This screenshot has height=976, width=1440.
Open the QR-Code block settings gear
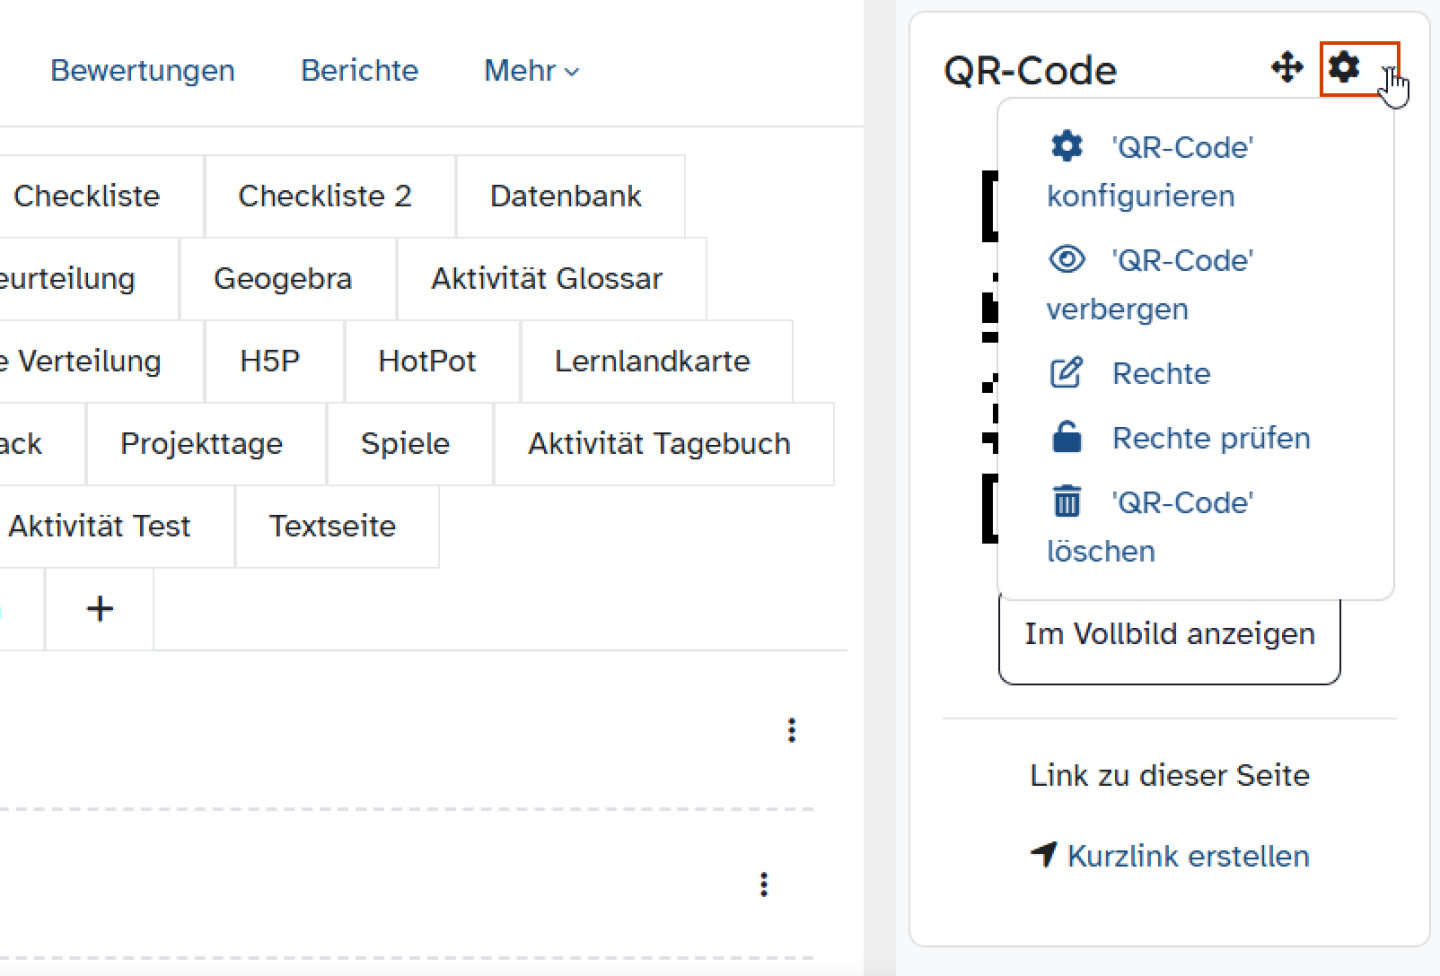point(1343,69)
